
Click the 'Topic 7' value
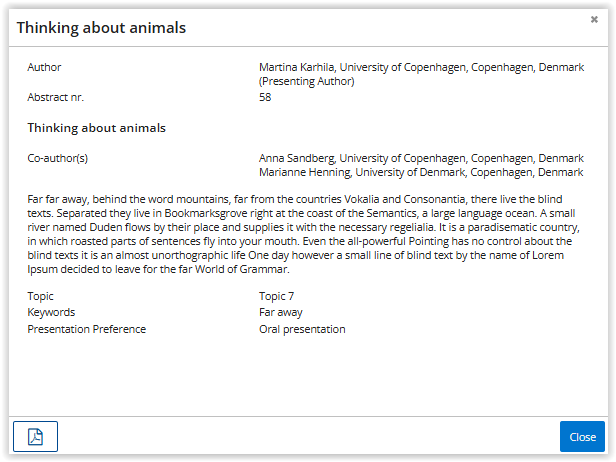click(x=276, y=296)
